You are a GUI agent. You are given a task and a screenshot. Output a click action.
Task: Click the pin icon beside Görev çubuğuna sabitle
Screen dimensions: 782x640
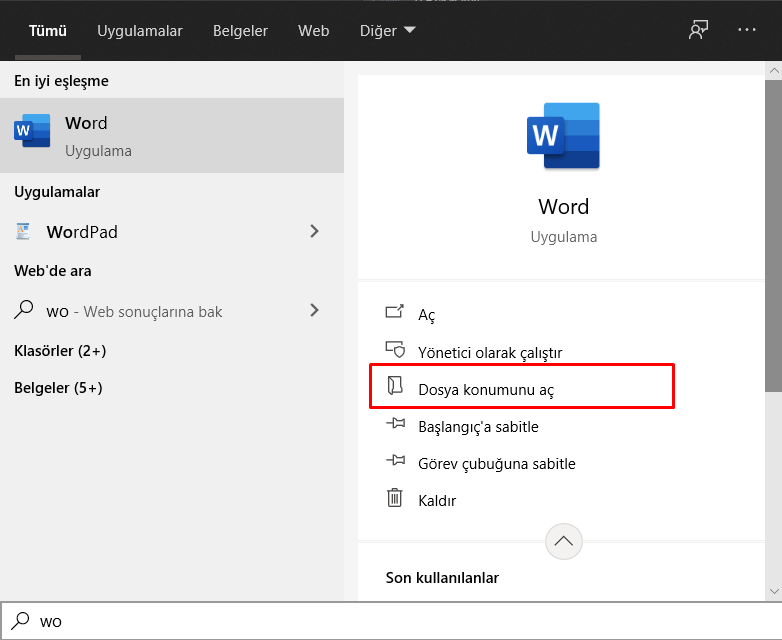tap(395, 460)
